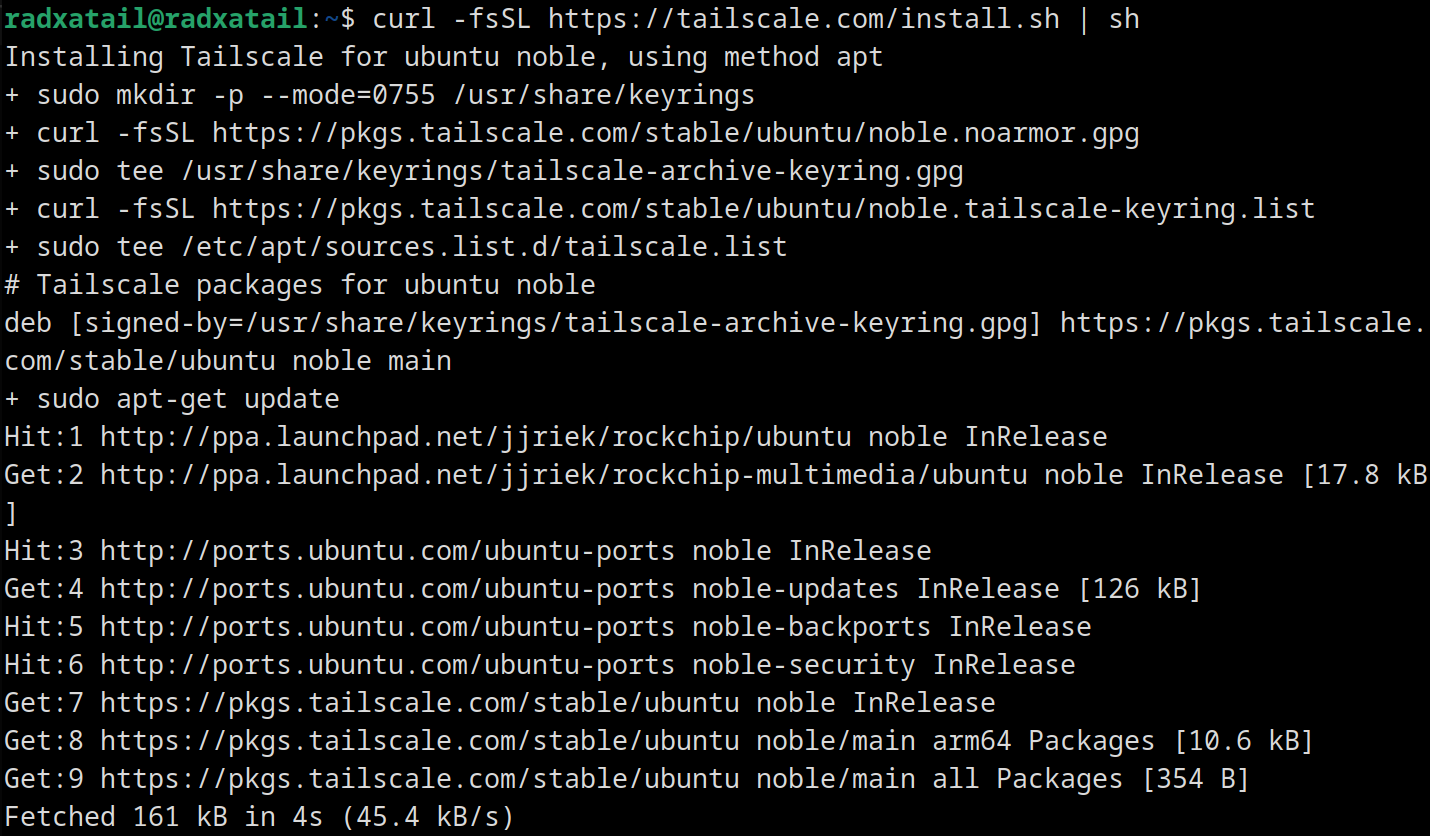Click the ubuntu-ports URL on noble-security line
The width and height of the screenshot is (1430, 836).
pos(388,665)
